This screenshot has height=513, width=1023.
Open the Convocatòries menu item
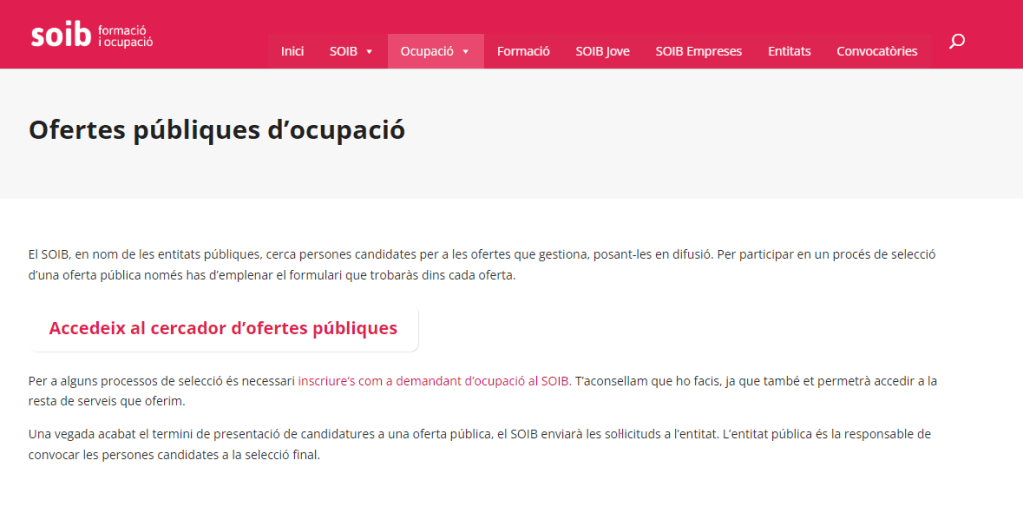coord(876,51)
